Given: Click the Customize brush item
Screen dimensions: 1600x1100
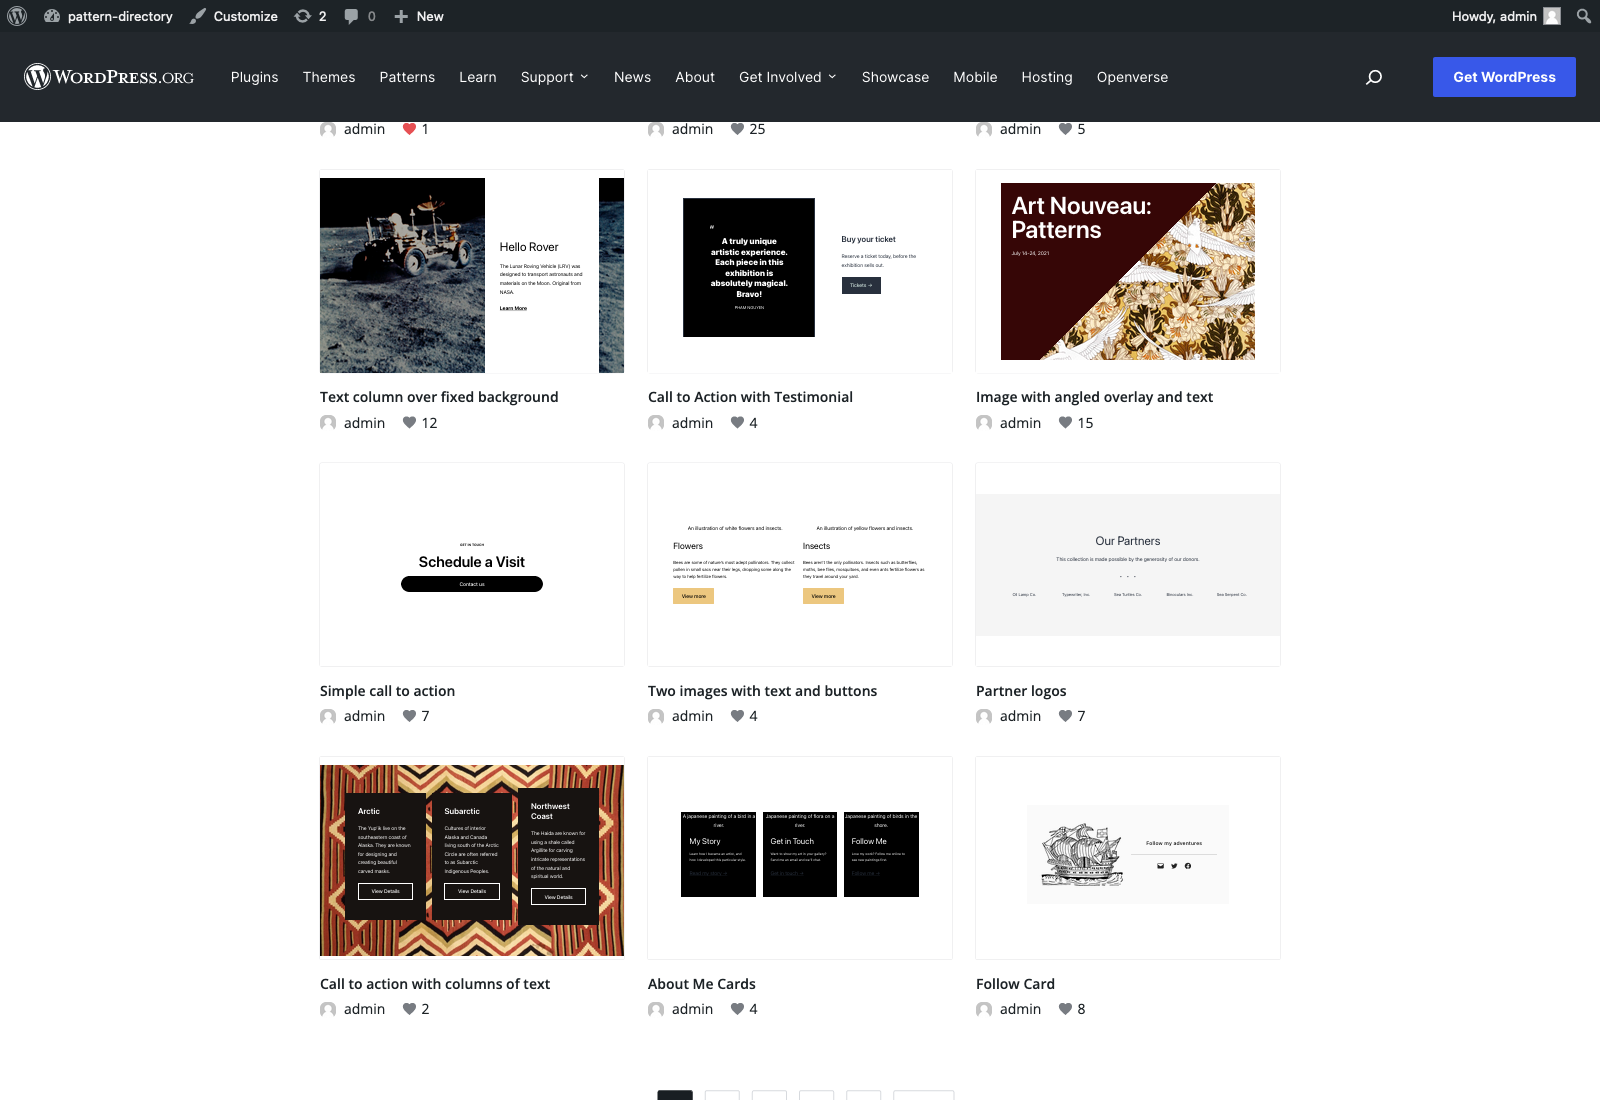Looking at the screenshot, I should click(234, 16).
